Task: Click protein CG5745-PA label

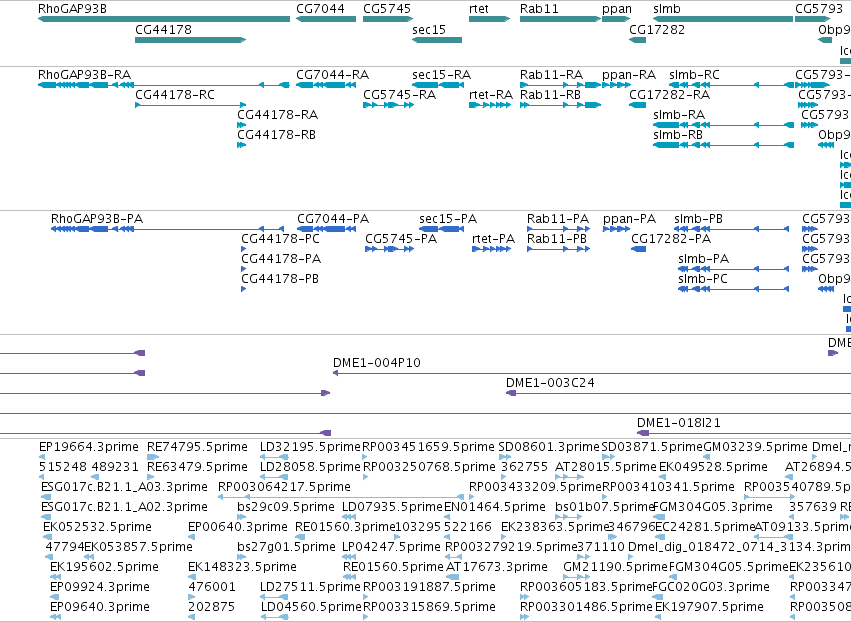Action: [401, 239]
